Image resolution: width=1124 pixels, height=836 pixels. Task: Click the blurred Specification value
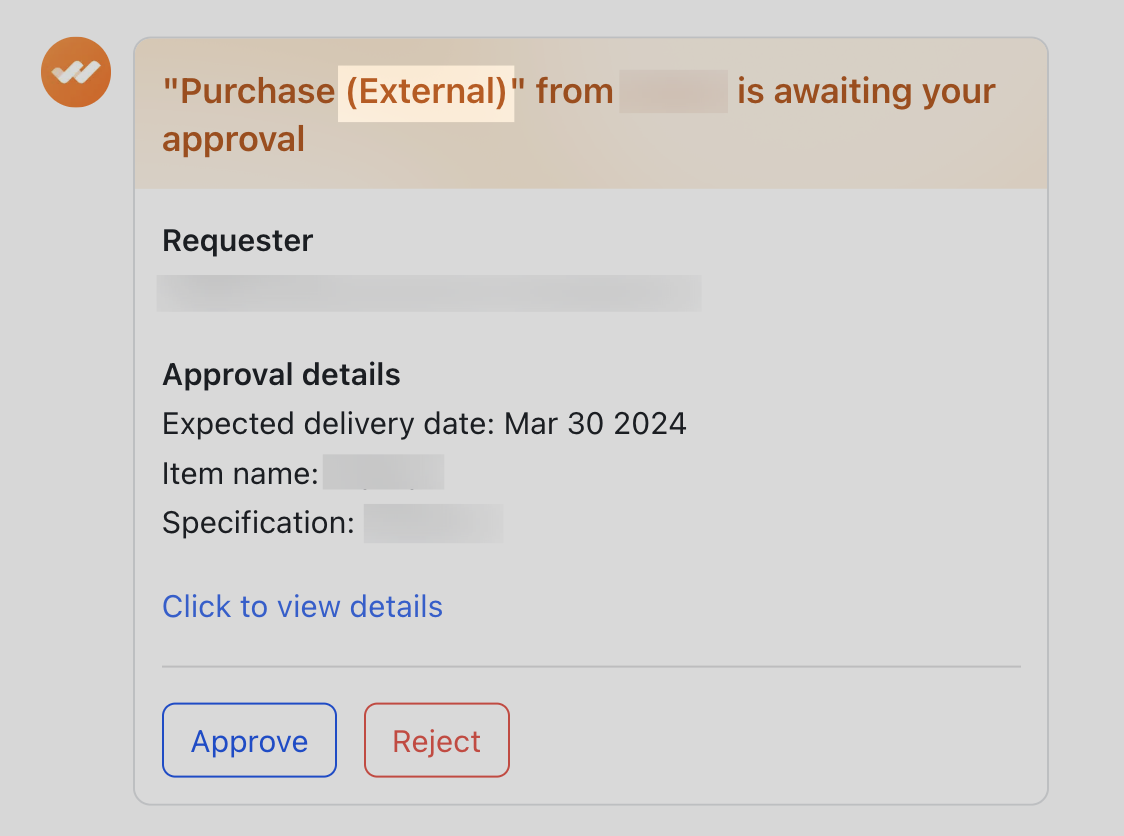tap(433, 522)
